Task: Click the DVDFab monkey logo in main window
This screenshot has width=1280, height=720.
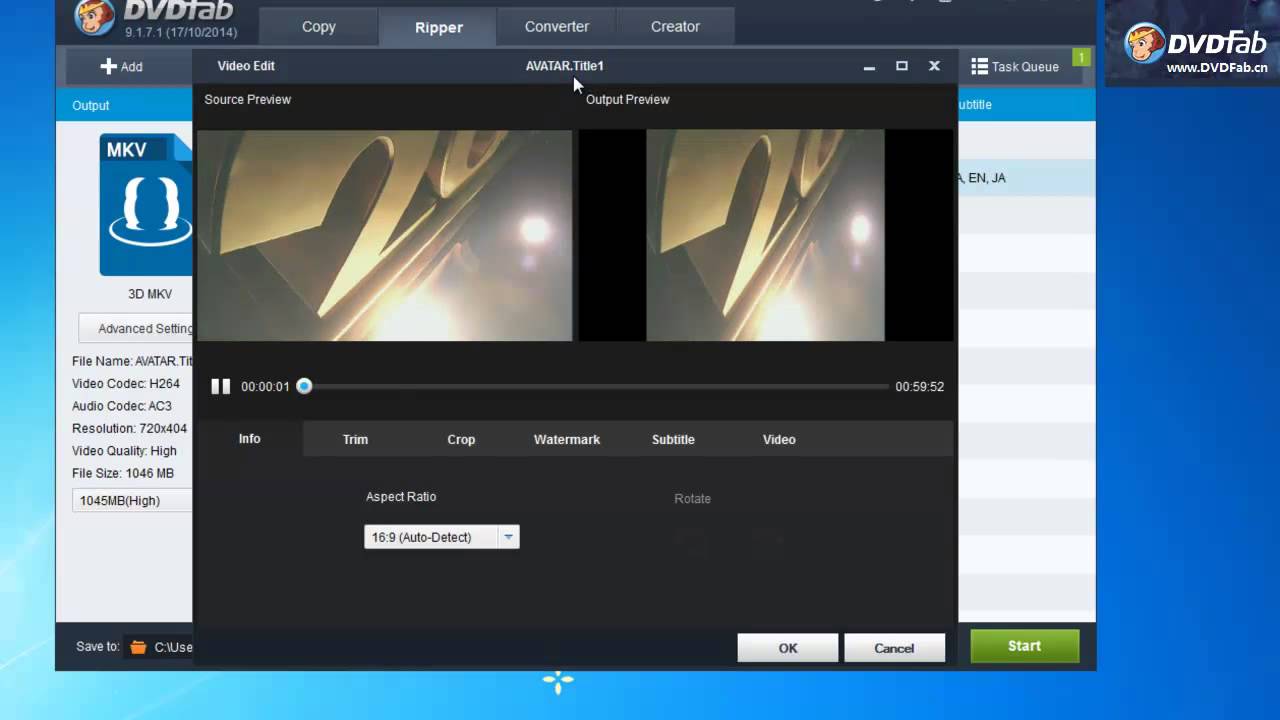Action: tap(95, 17)
